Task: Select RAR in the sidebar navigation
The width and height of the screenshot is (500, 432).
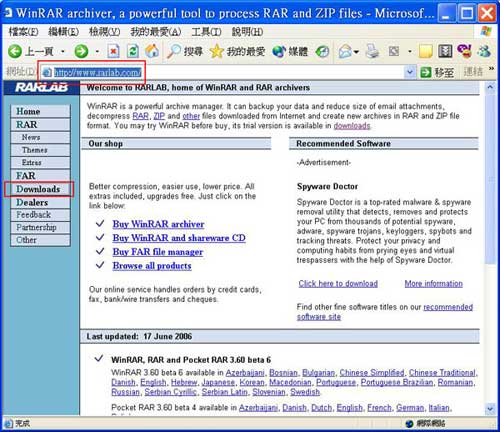Action: (40, 125)
